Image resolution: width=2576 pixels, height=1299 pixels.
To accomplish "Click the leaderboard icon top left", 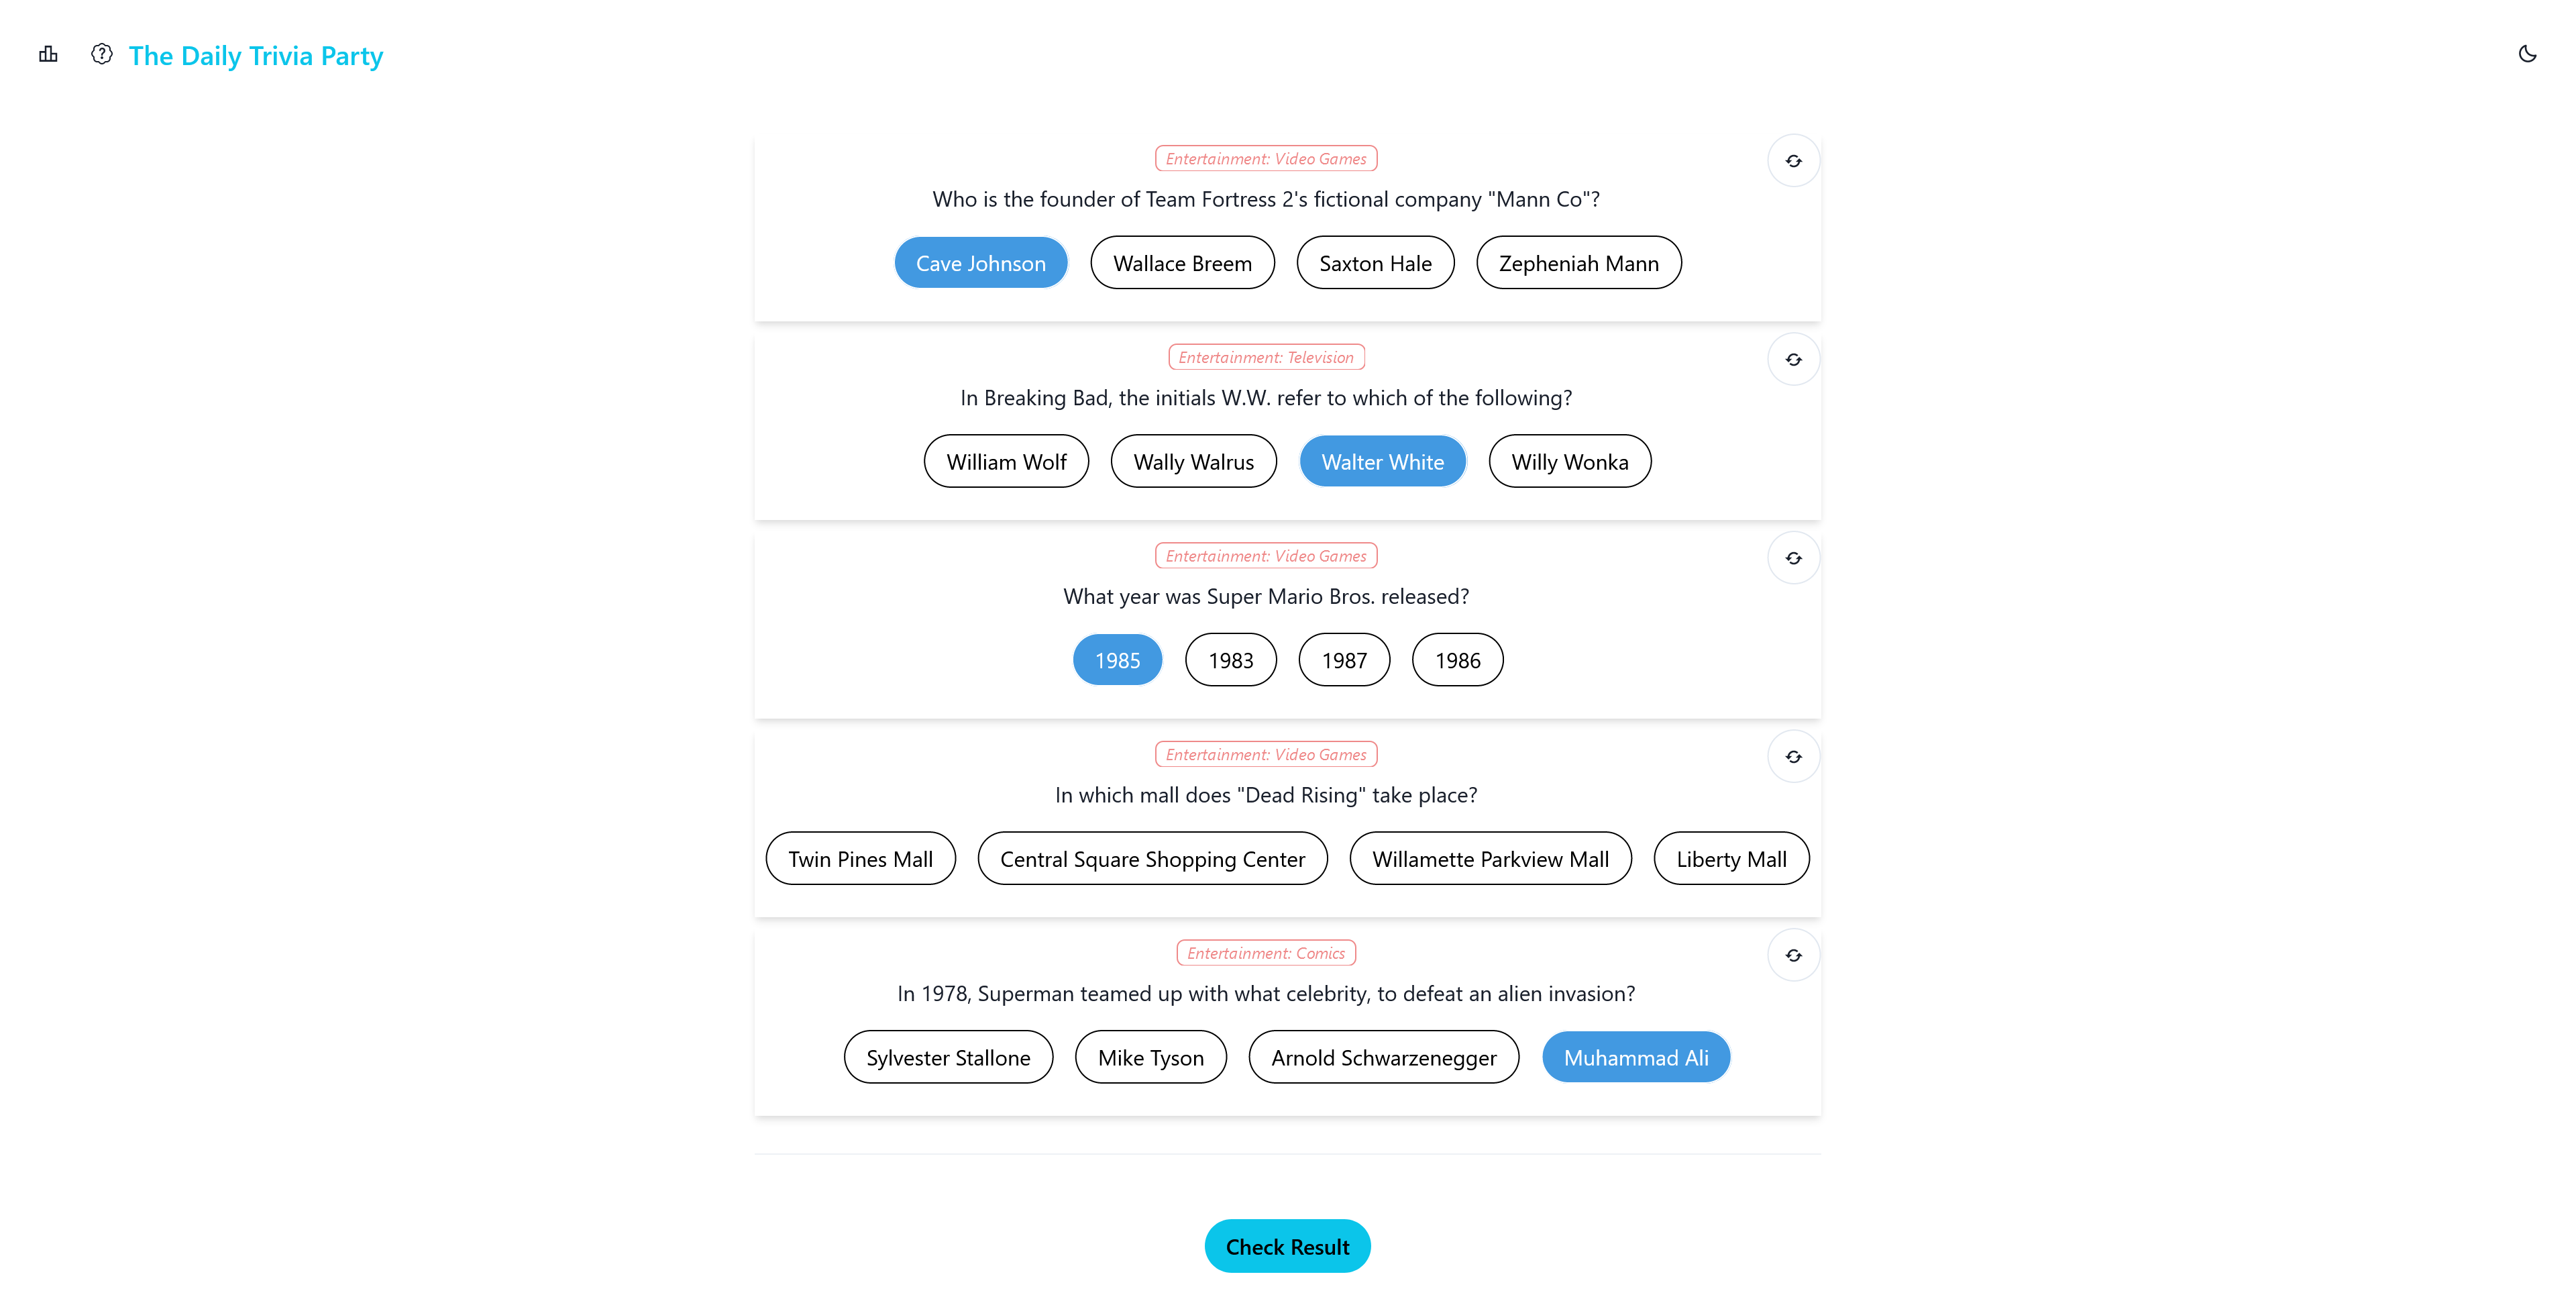I will coord(50,53).
